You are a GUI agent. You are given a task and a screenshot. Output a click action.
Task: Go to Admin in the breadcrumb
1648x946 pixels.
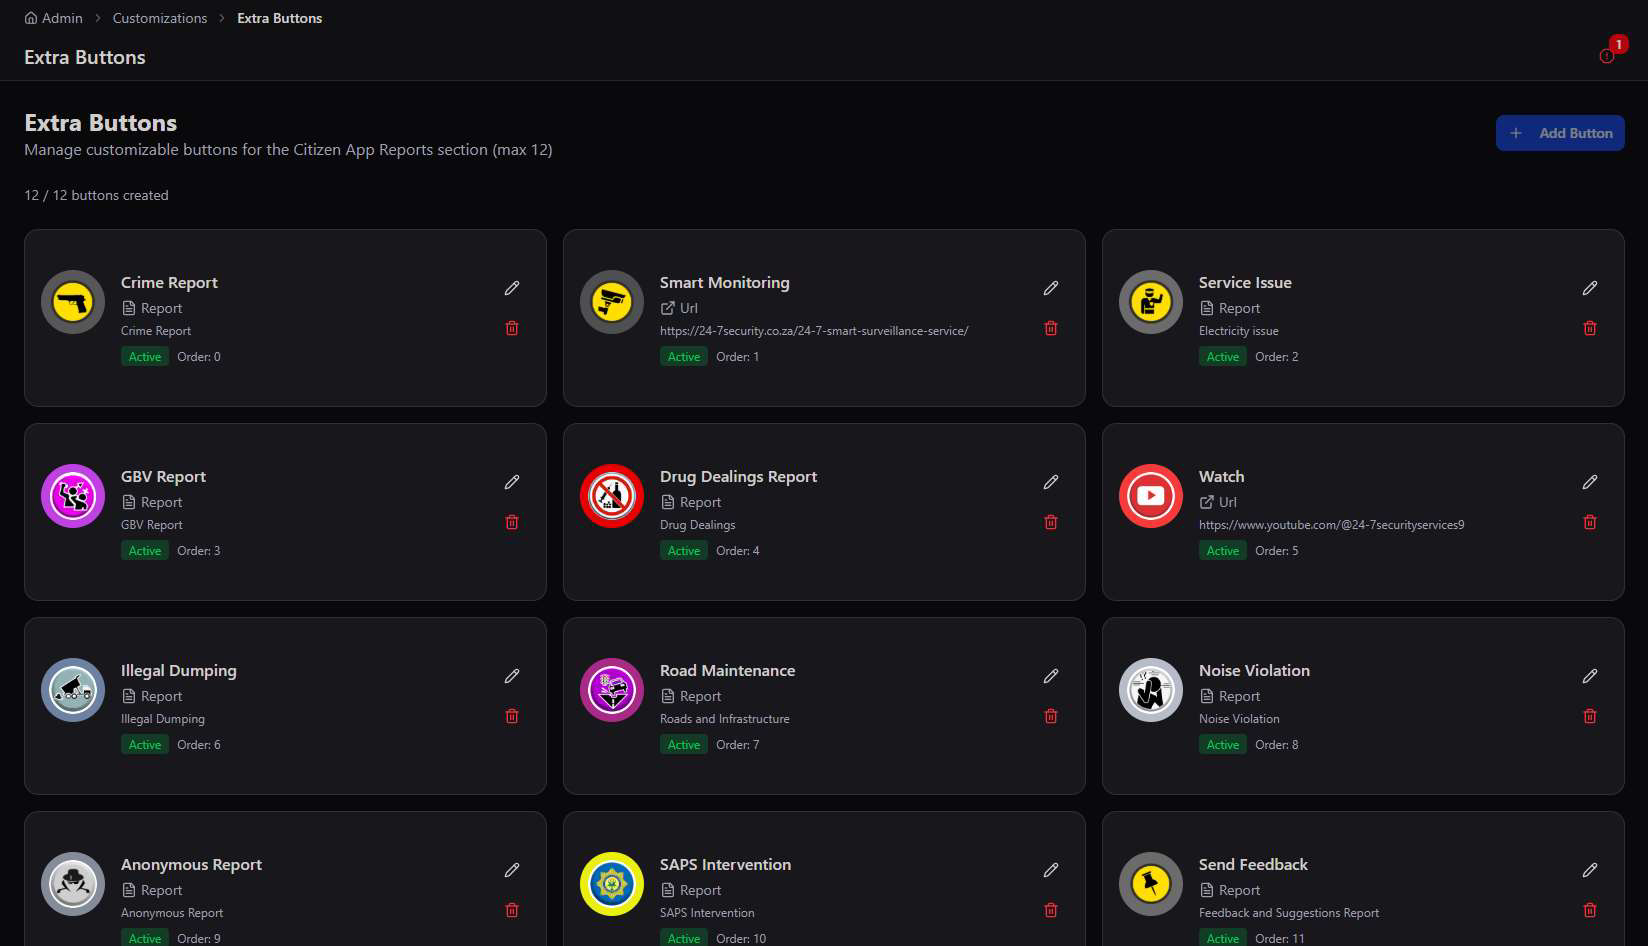[x=54, y=18]
